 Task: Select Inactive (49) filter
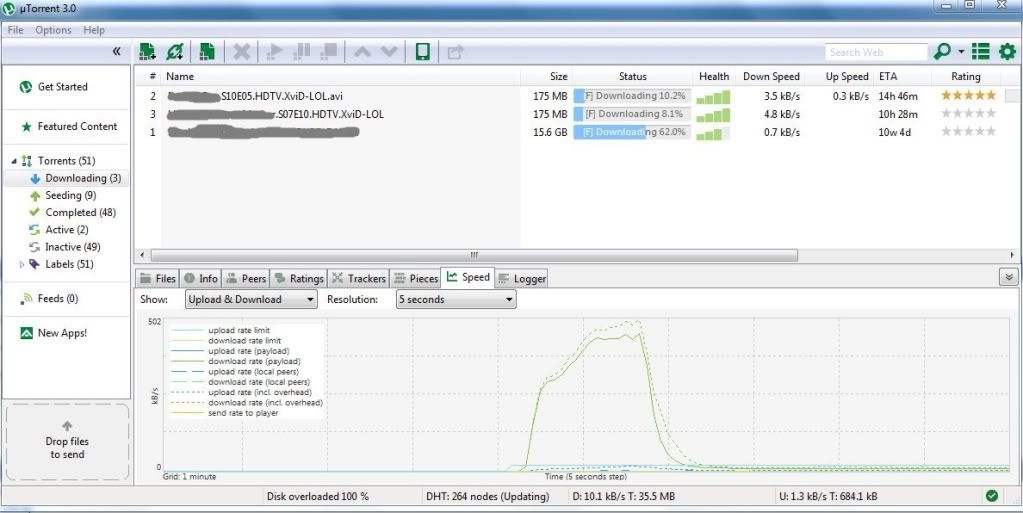point(65,247)
